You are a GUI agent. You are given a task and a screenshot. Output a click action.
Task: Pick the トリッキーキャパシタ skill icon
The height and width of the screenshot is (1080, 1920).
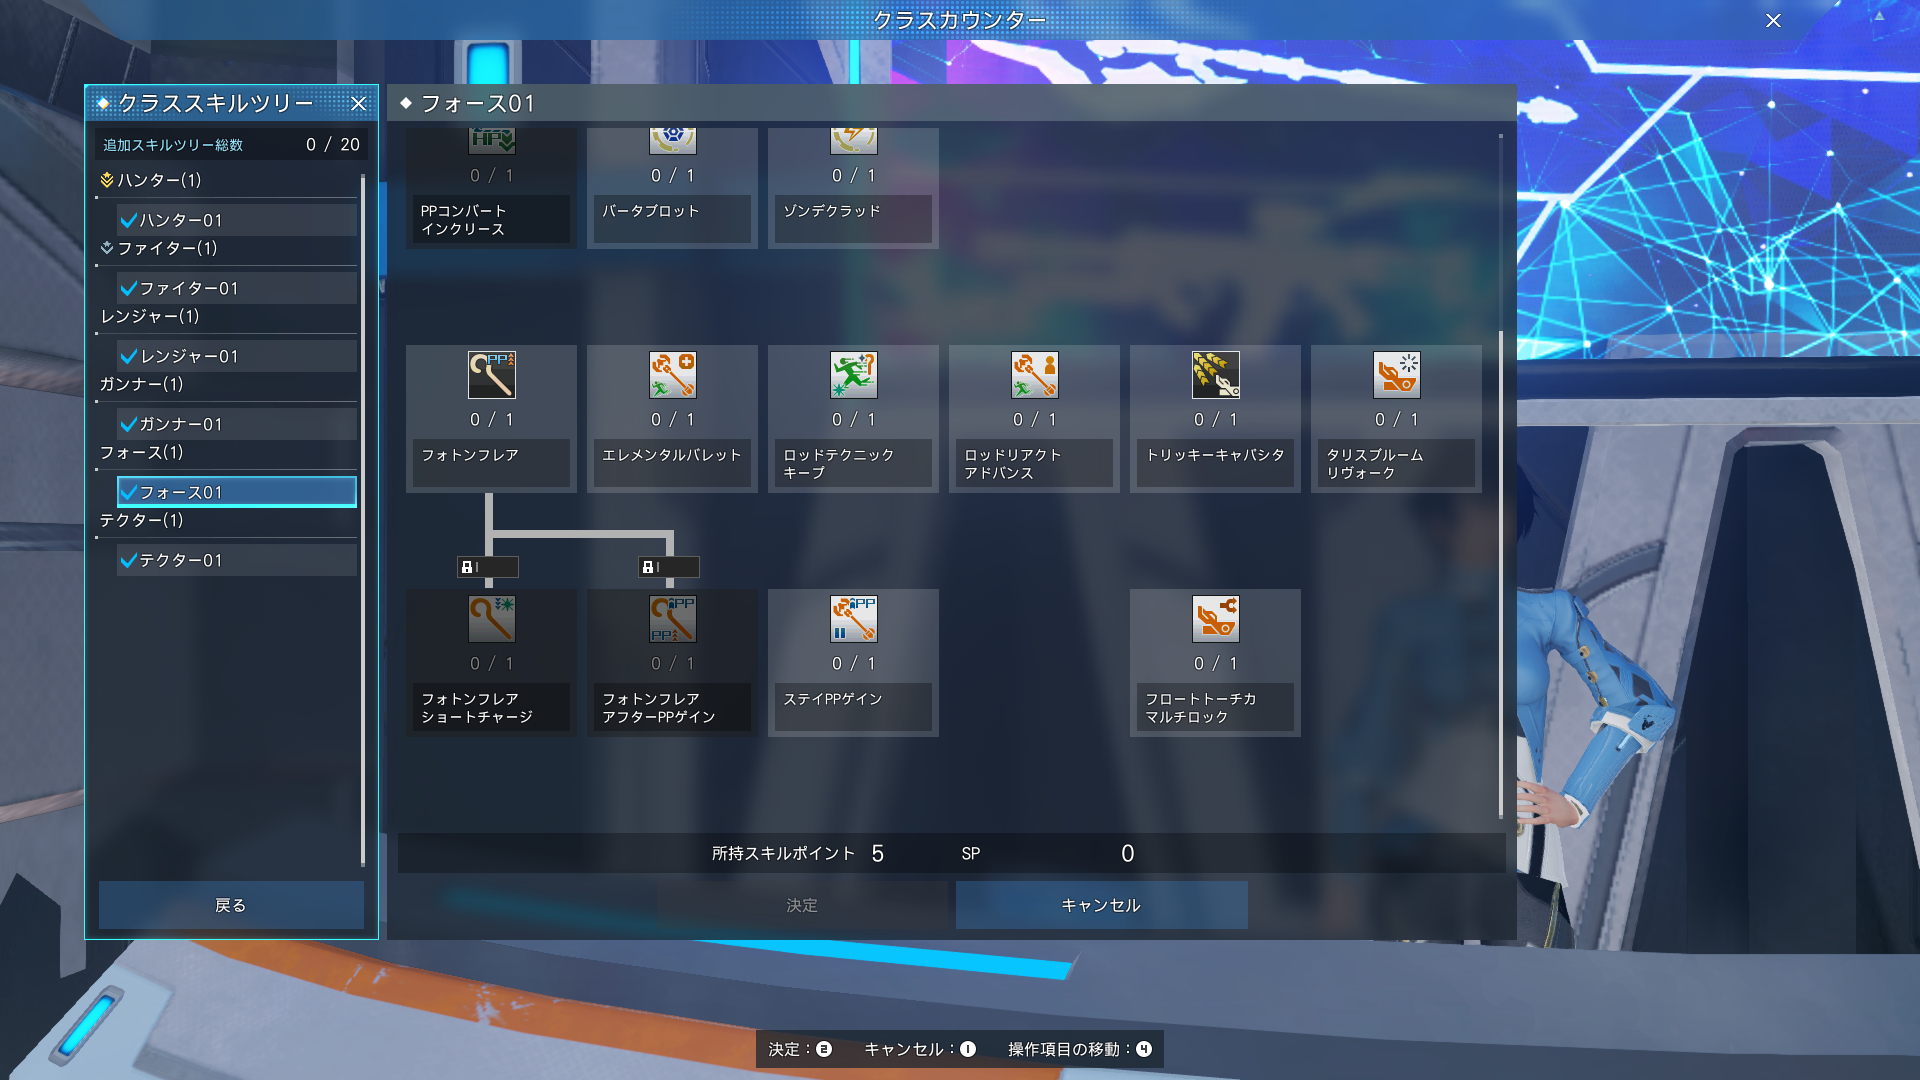tap(1215, 375)
